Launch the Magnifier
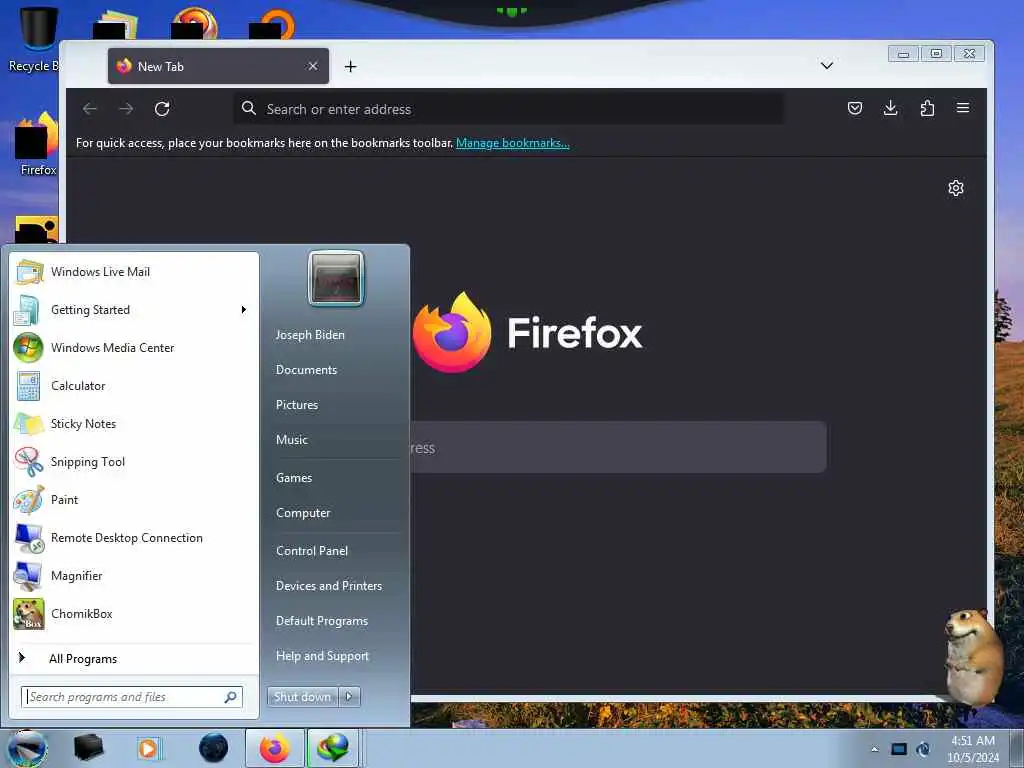Viewport: 1024px width, 768px height. pyautogui.click(x=134, y=575)
